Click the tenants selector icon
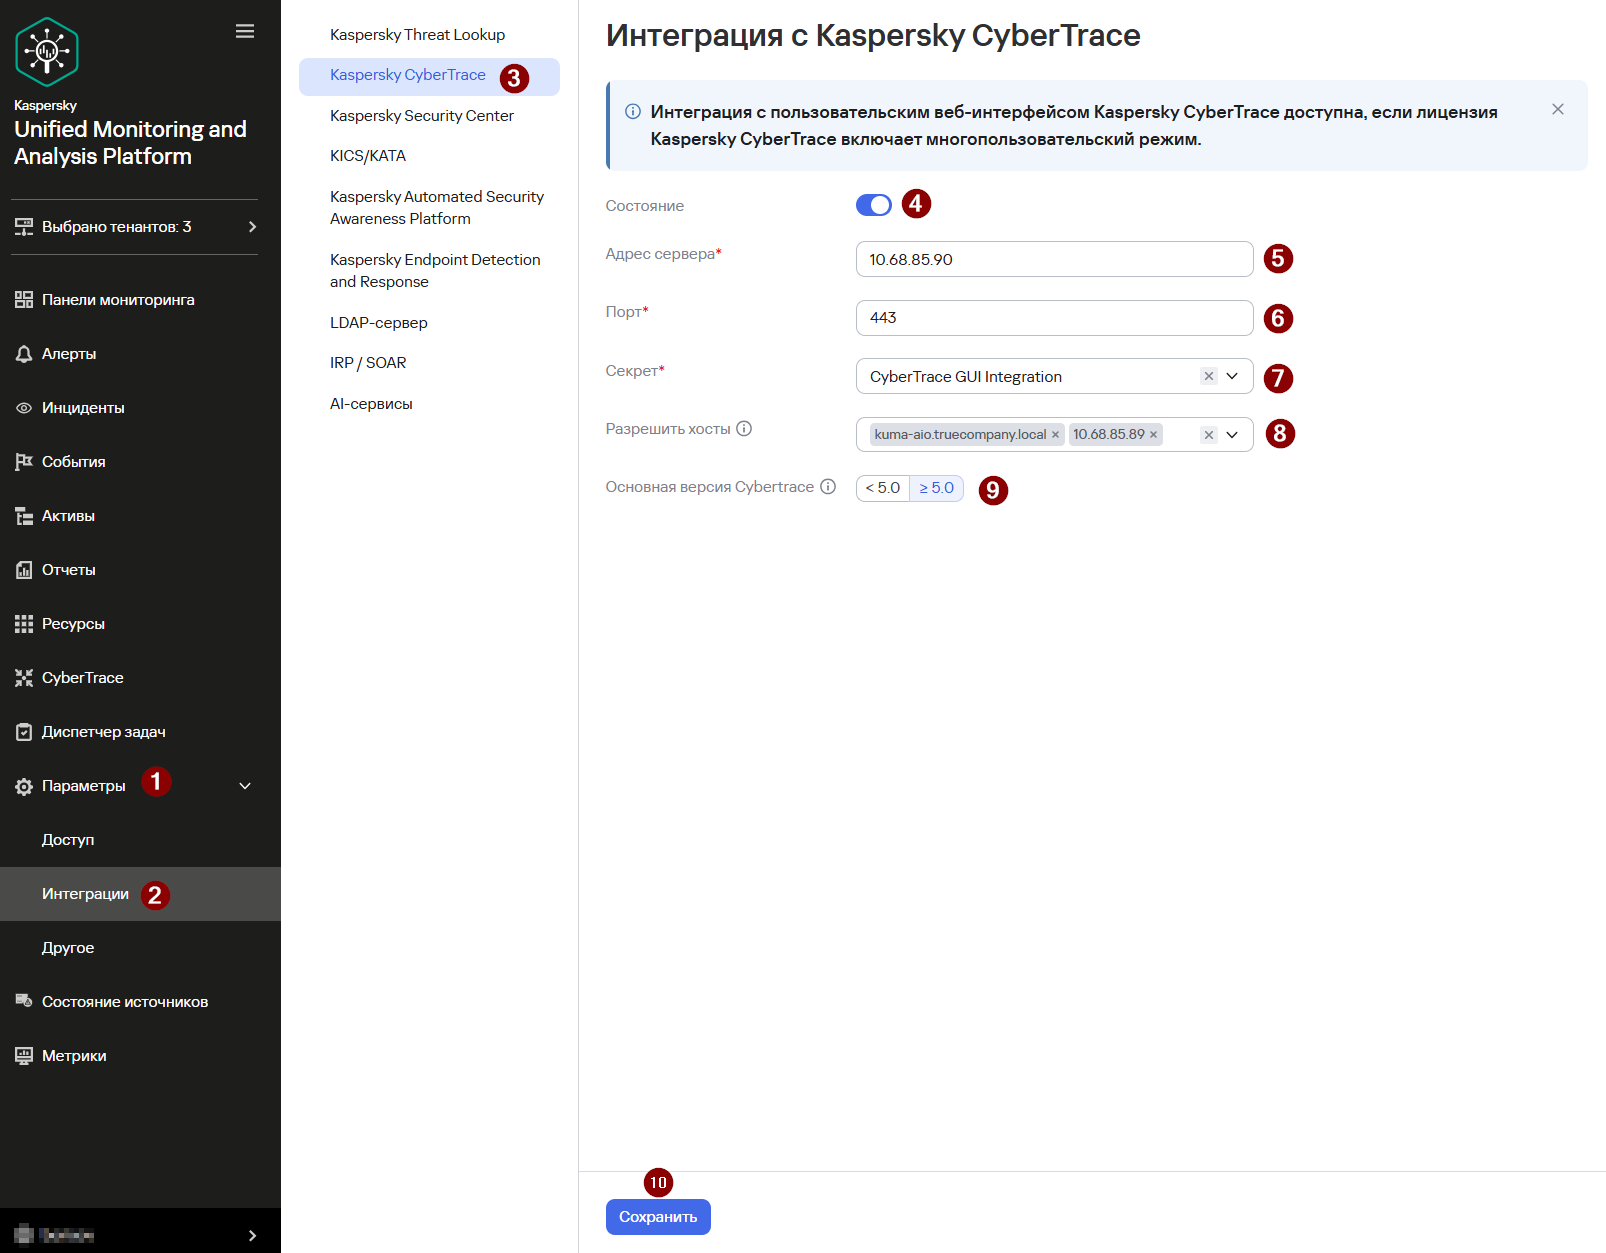The height and width of the screenshot is (1253, 1606). [x=24, y=227]
